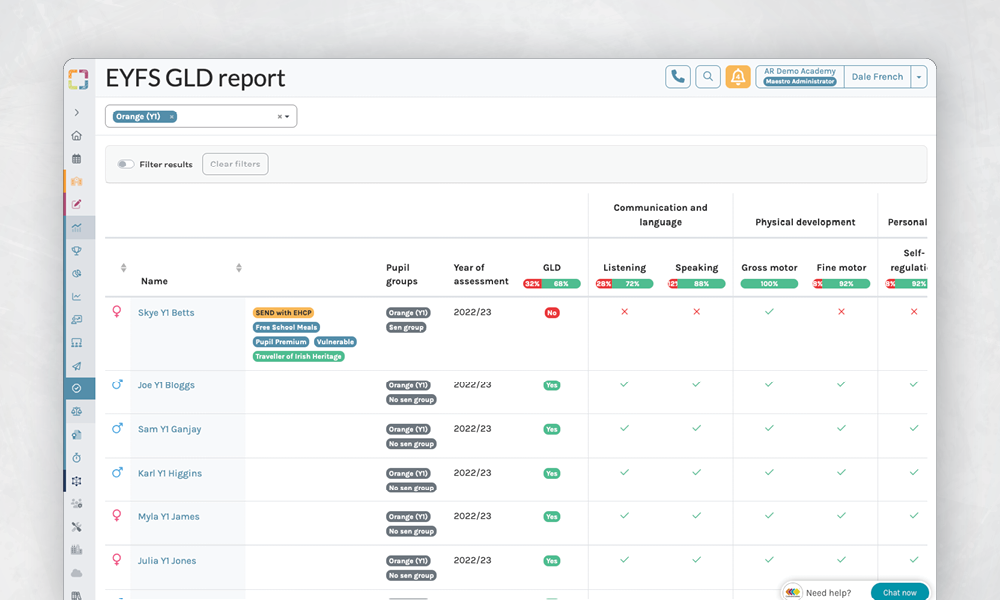Expand the sidebar with the chevron arrow

[x=77, y=113]
